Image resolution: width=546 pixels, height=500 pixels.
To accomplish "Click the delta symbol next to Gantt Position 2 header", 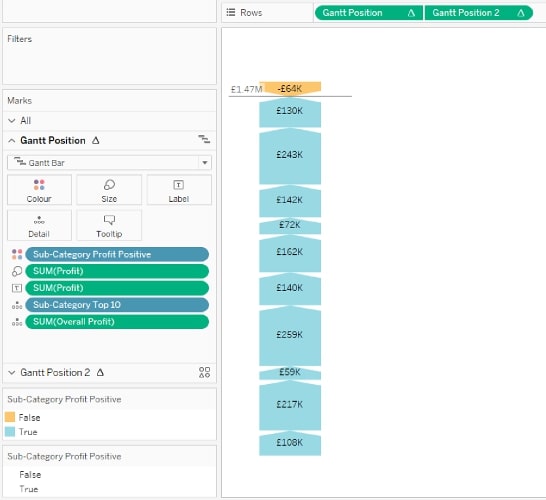I will click(x=100, y=372).
